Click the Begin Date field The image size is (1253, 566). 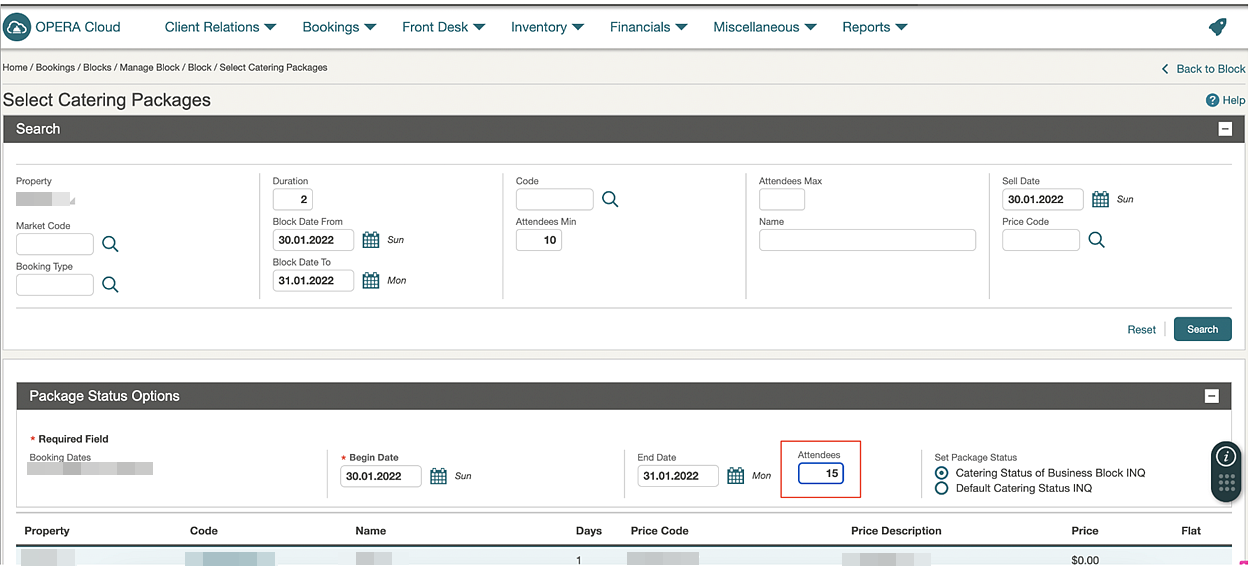tap(380, 476)
